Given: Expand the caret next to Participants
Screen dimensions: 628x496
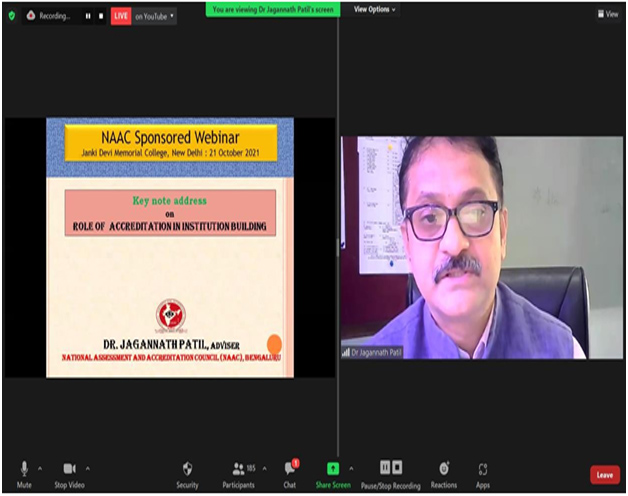Looking at the screenshot, I should (x=265, y=468).
